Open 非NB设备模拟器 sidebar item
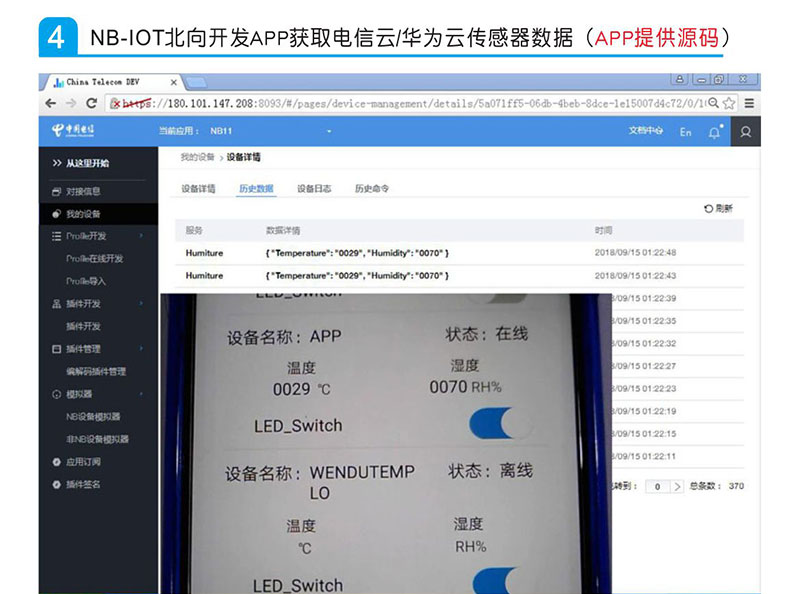The height and width of the screenshot is (594, 800). [97, 439]
